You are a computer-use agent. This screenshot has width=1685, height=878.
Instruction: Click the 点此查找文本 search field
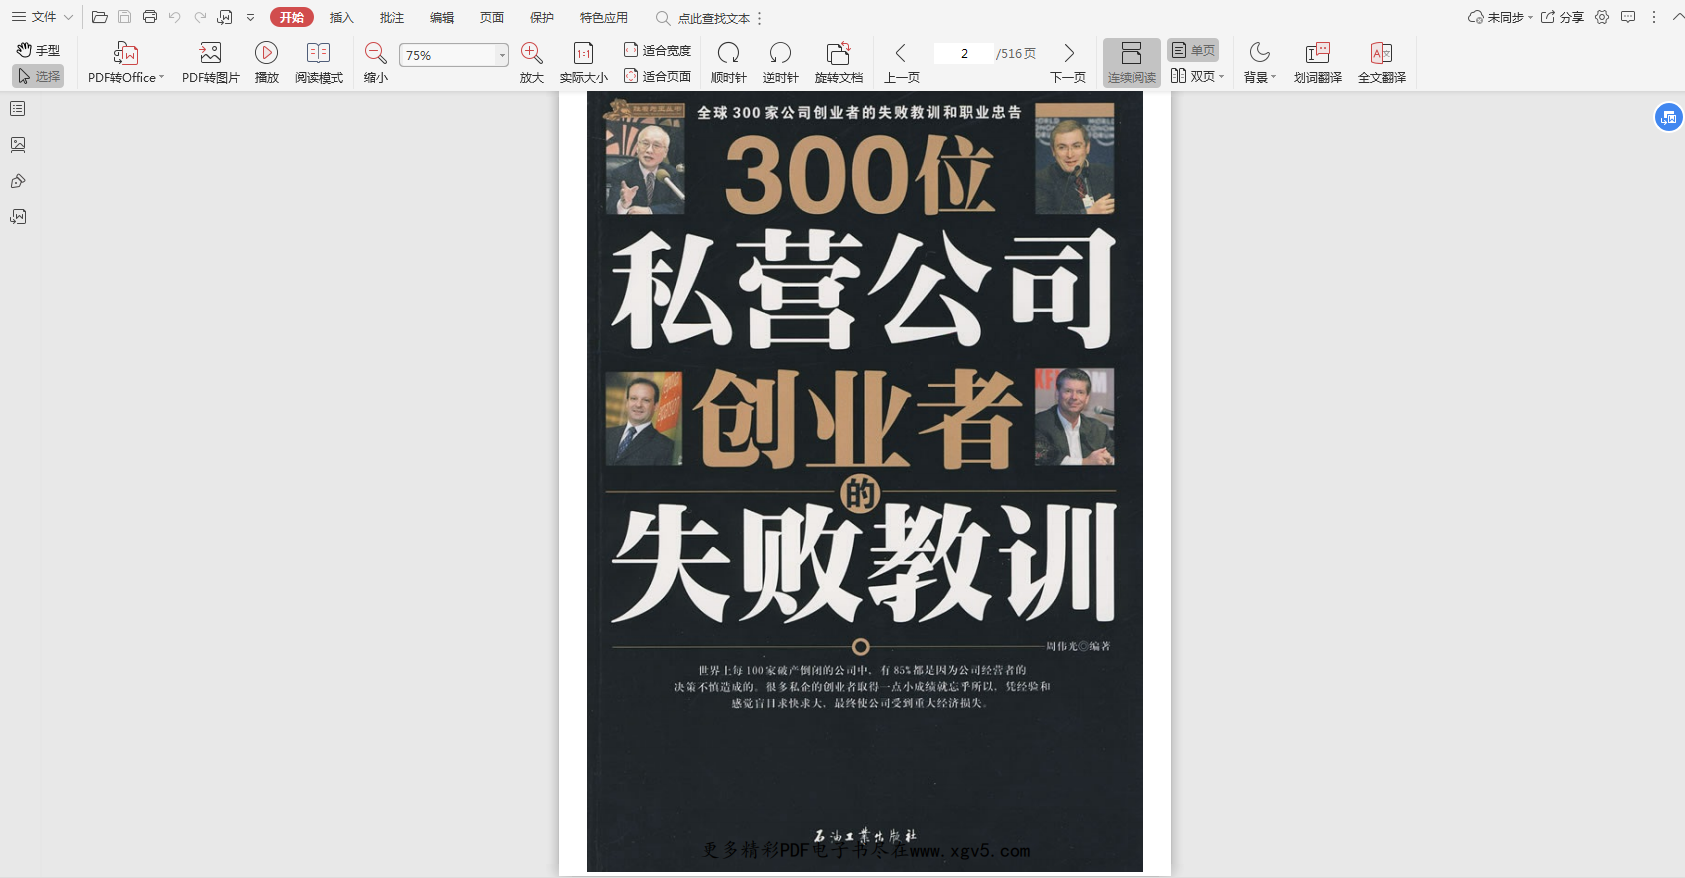[x=703, y=18]
